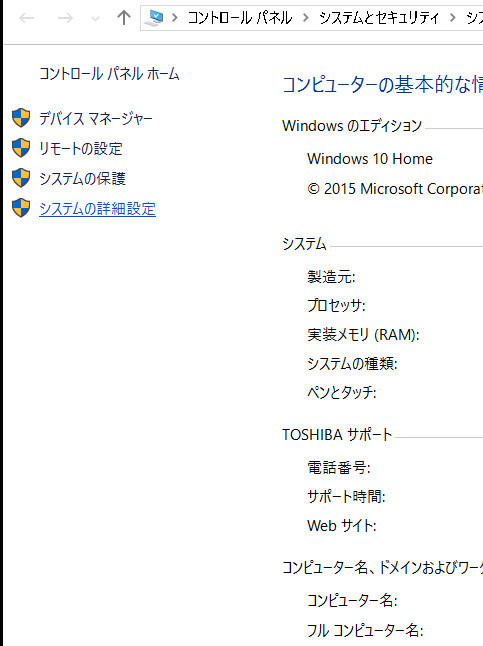Open リモートの設定 link
The width and height of the screenshot is (483, 646).
81,149
